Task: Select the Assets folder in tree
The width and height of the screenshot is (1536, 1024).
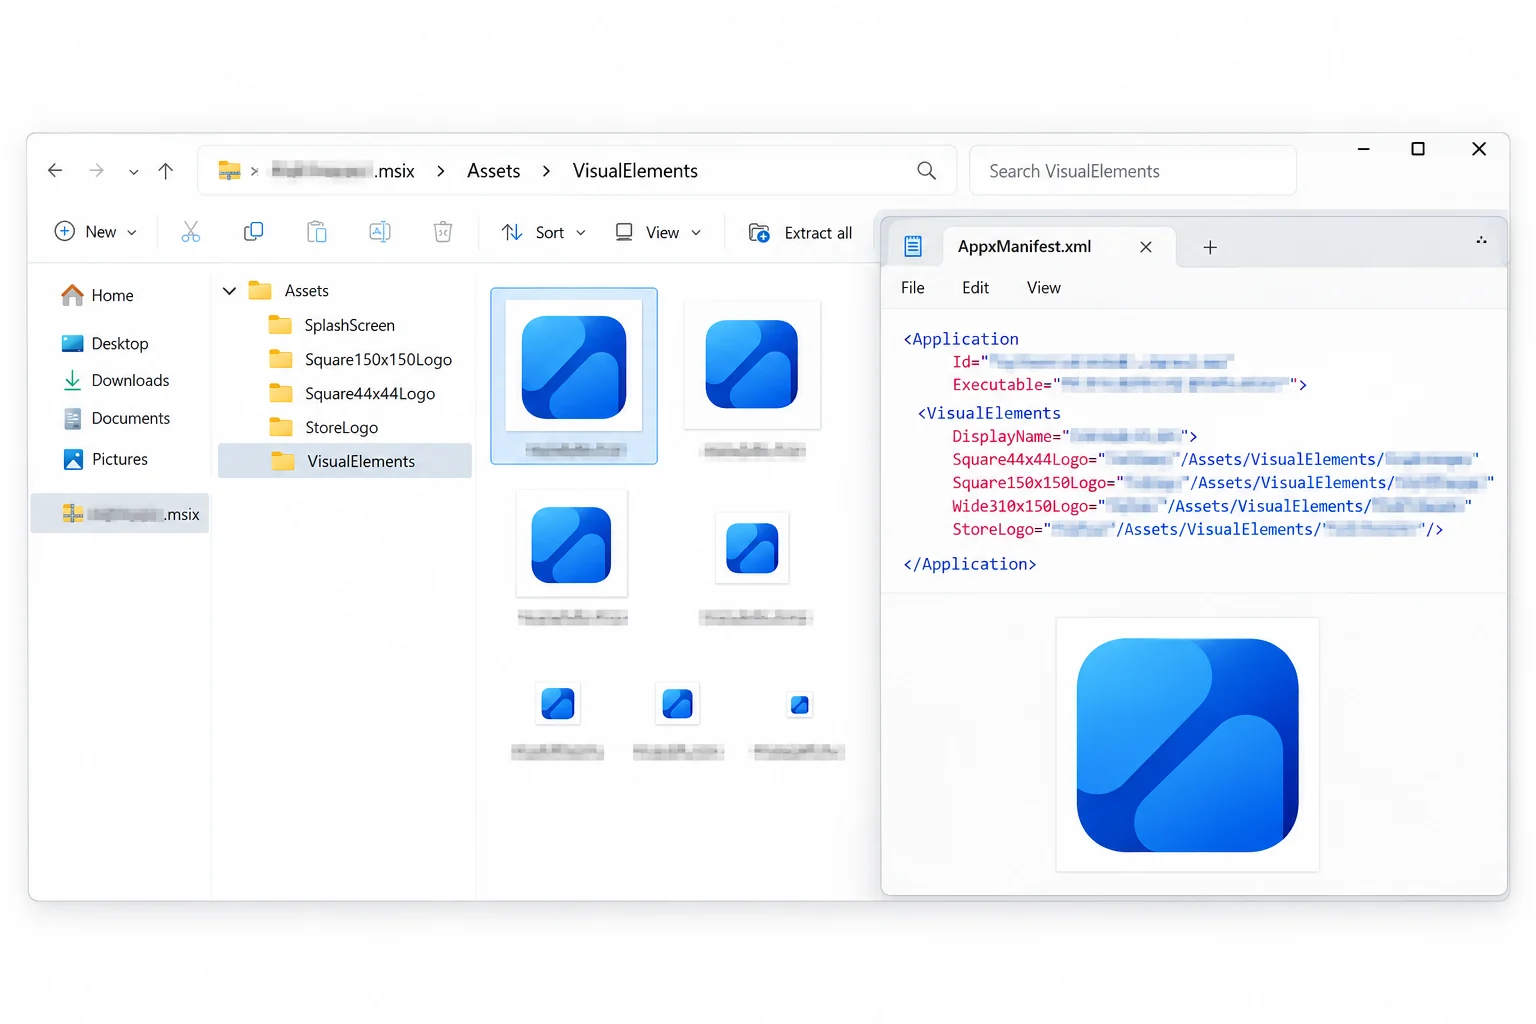Action: (x=288, y=291)
